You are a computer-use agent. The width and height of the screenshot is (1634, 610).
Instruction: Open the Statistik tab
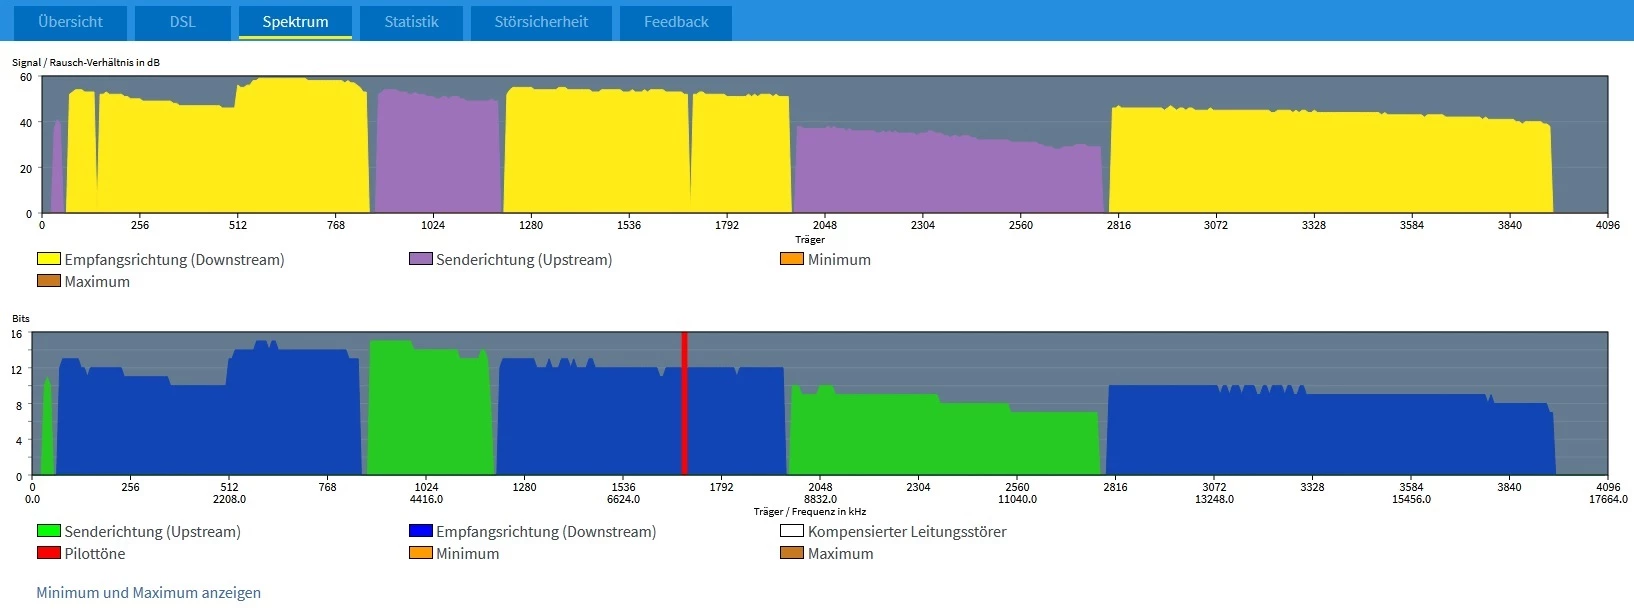pyautogui.click(x=411, y=22)
